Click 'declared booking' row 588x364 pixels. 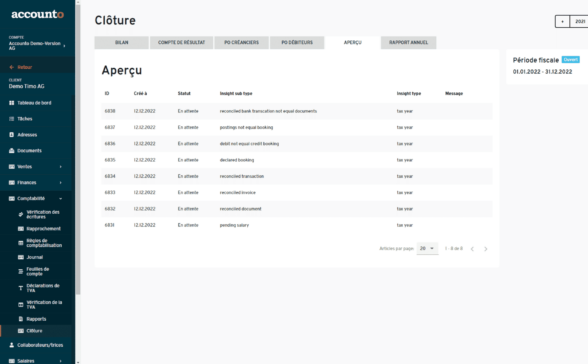[297, 160]
